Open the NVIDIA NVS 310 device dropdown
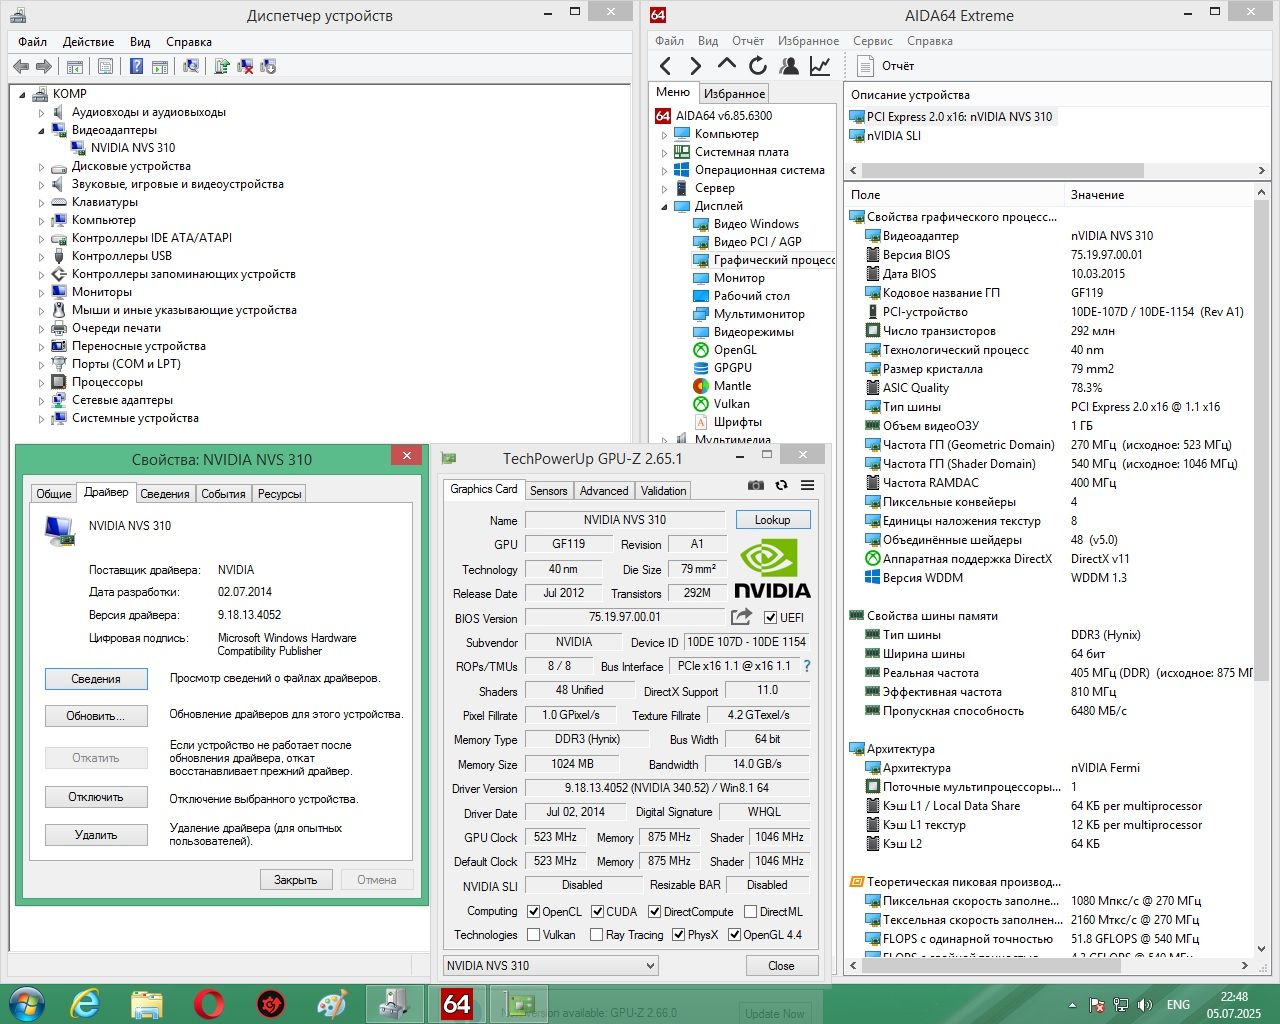Viewport: 1280px width, 1024px height. click(551, 965)
